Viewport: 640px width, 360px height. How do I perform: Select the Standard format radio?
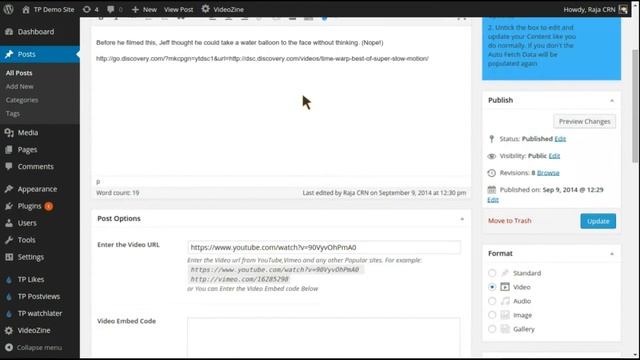pos(492,273)
